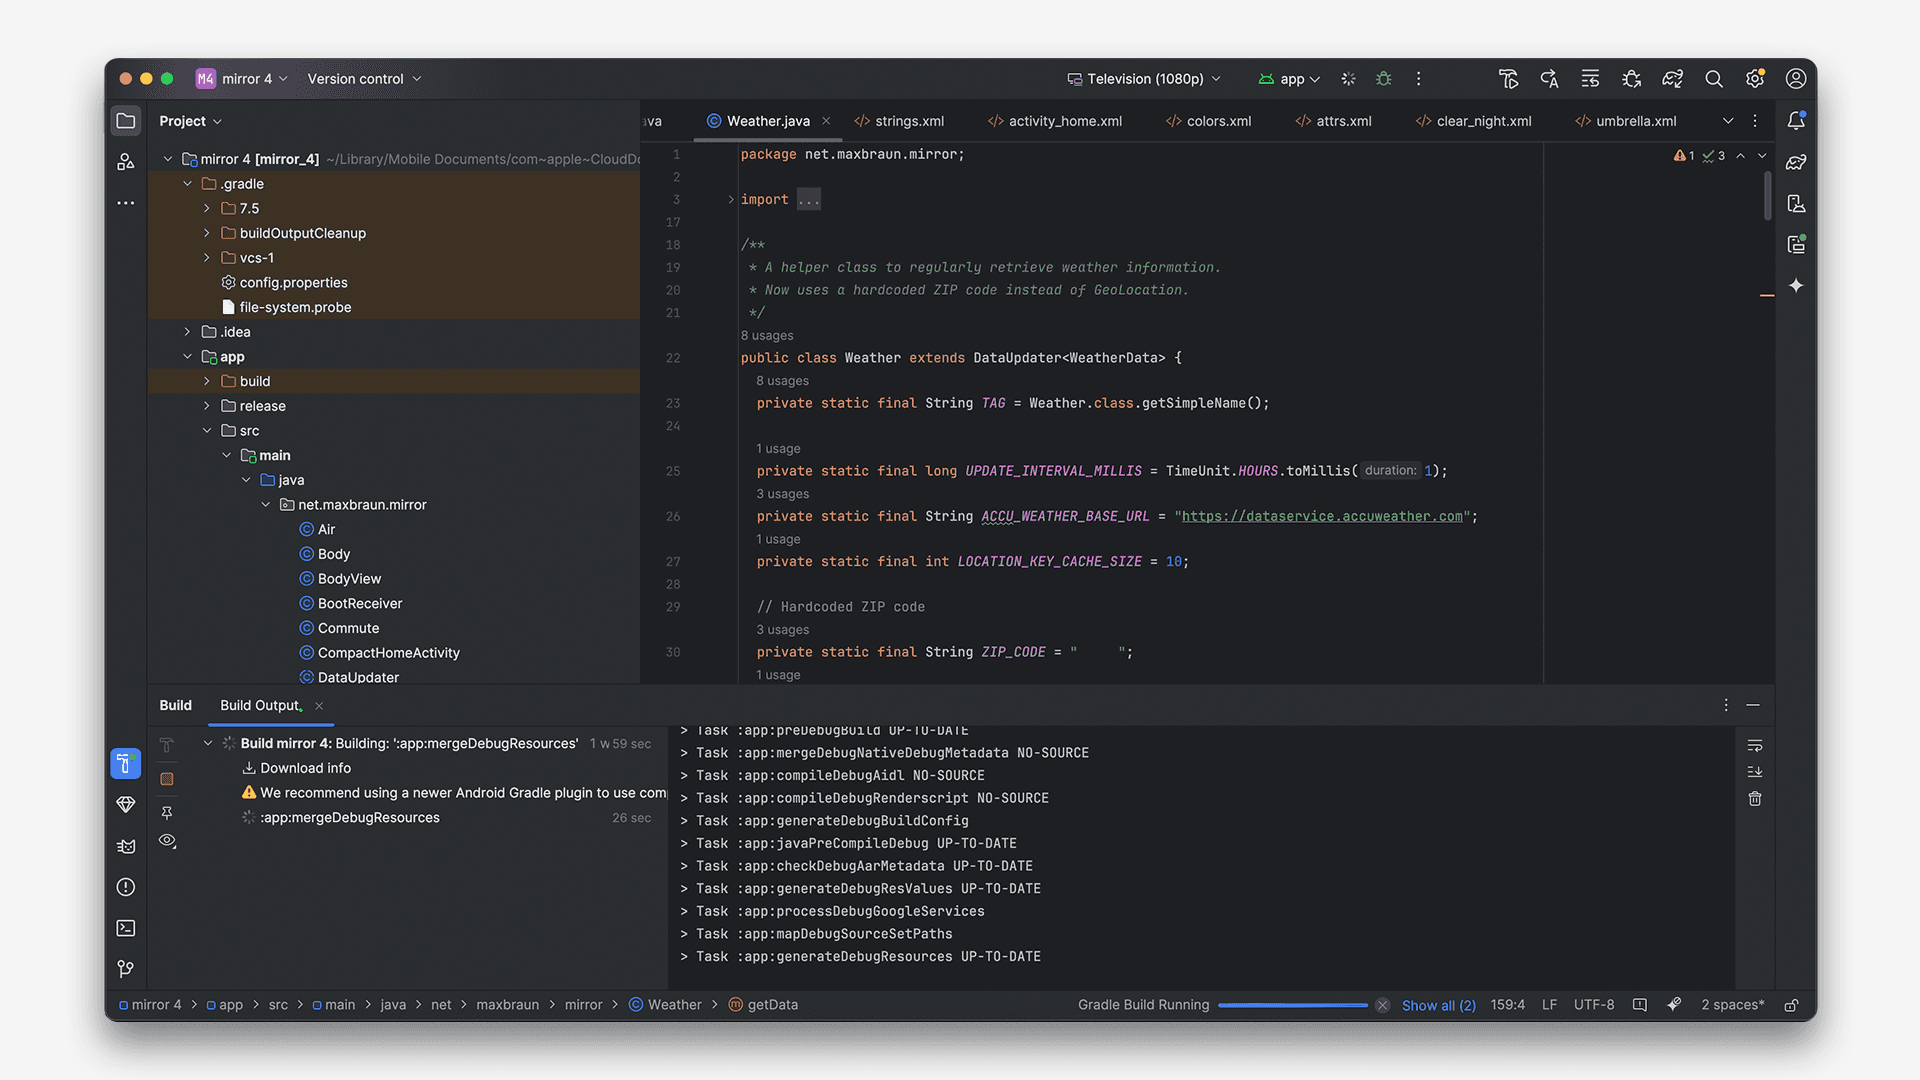Open Gemini sparkle icon in right sidebar
This screenshot has width=1920, height=1080.
pos(1796,286)
